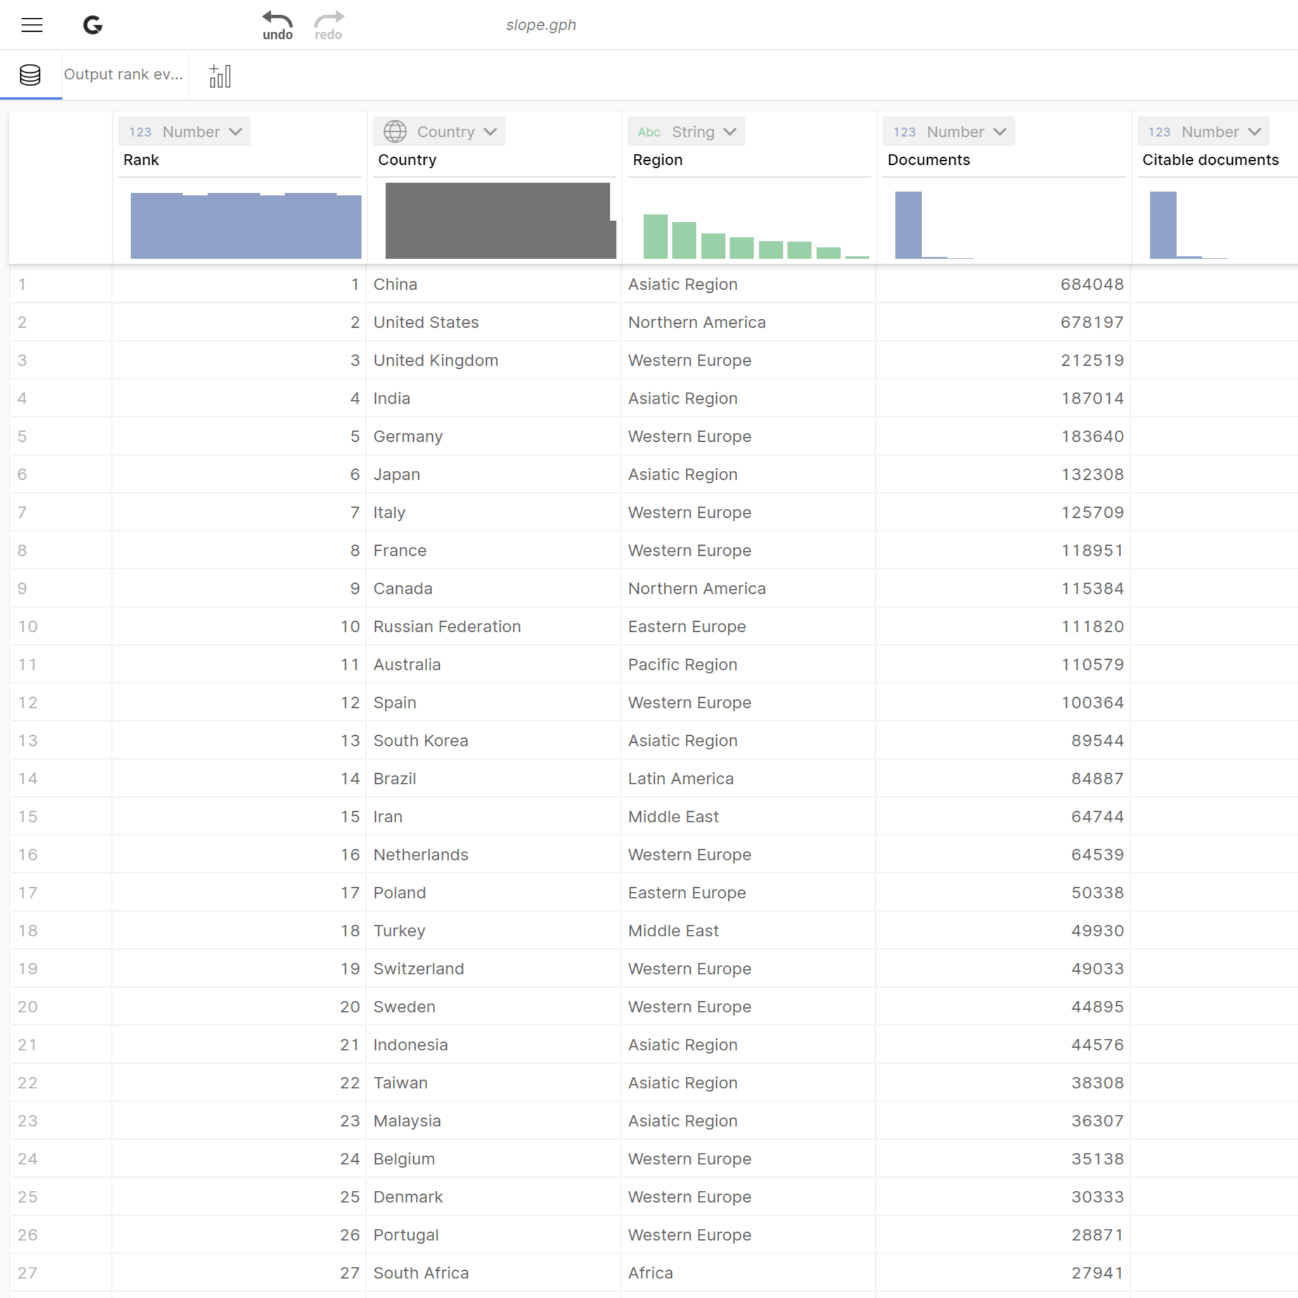Click the Africa region cell
This screenshot has height=1298, width=1298.
point(748,1272)
